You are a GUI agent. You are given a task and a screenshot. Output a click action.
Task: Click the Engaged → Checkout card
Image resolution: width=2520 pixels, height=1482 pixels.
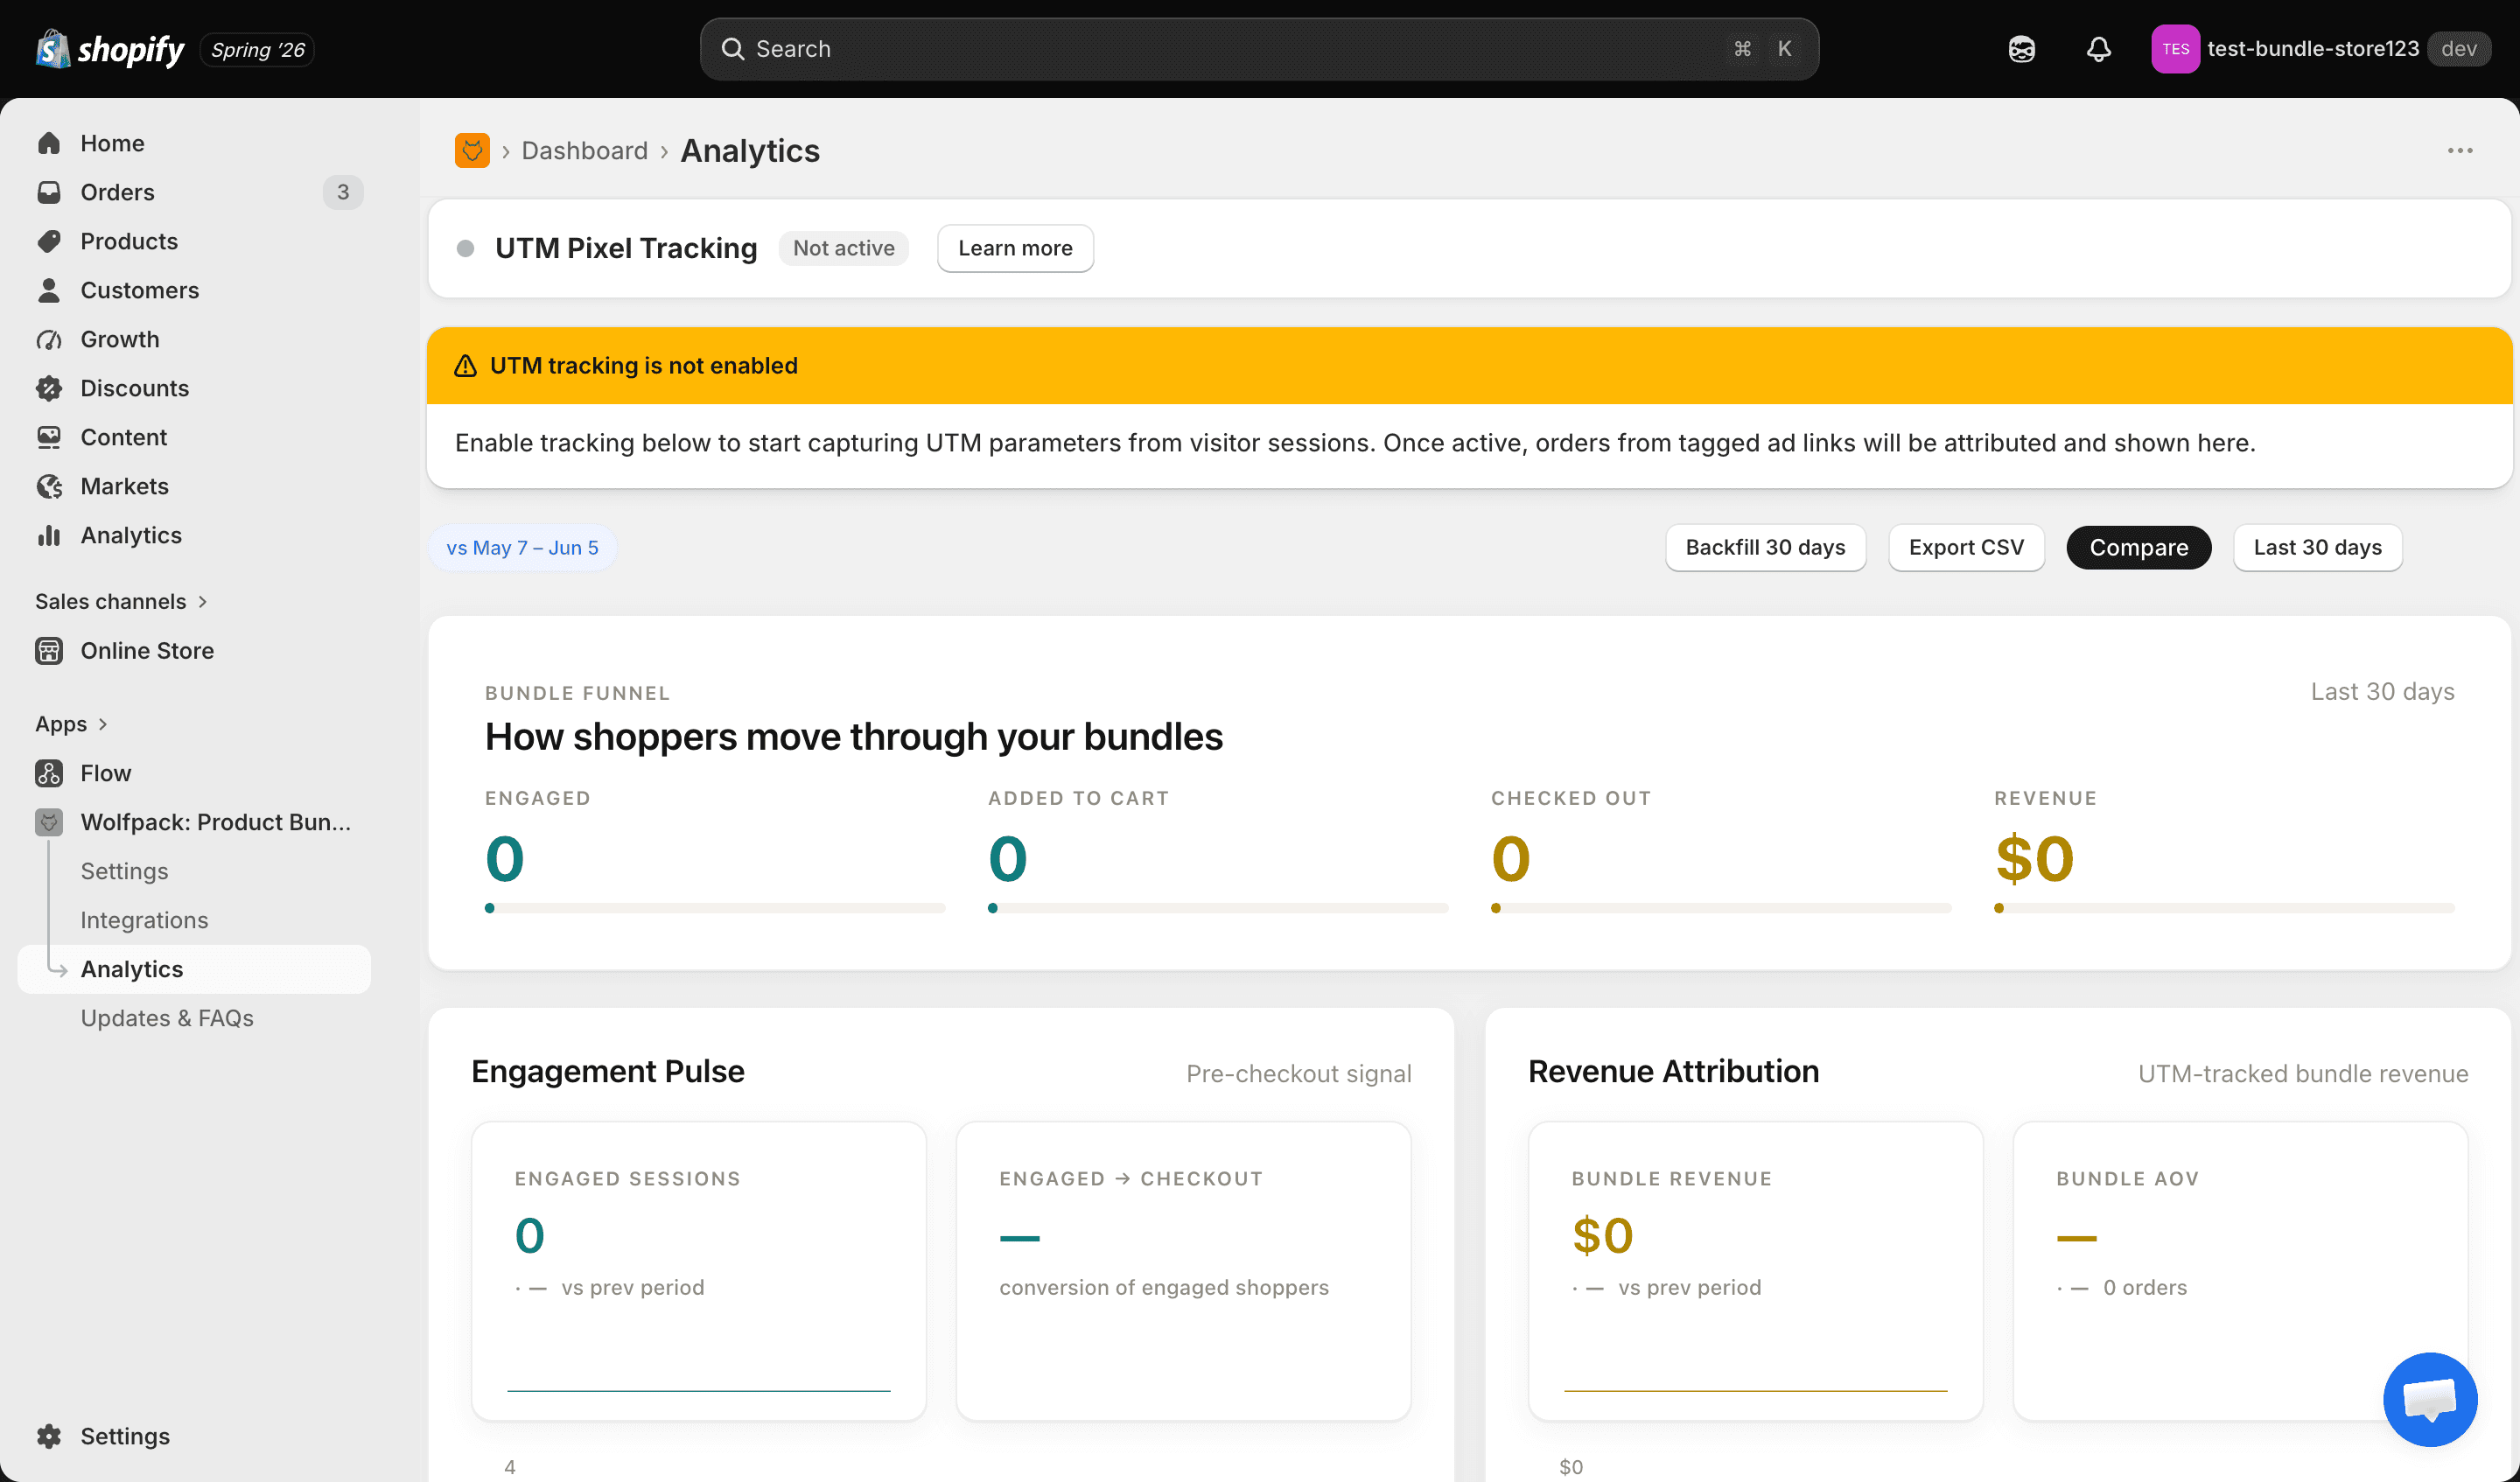pyautogui.click(x=1183, y=1270)
